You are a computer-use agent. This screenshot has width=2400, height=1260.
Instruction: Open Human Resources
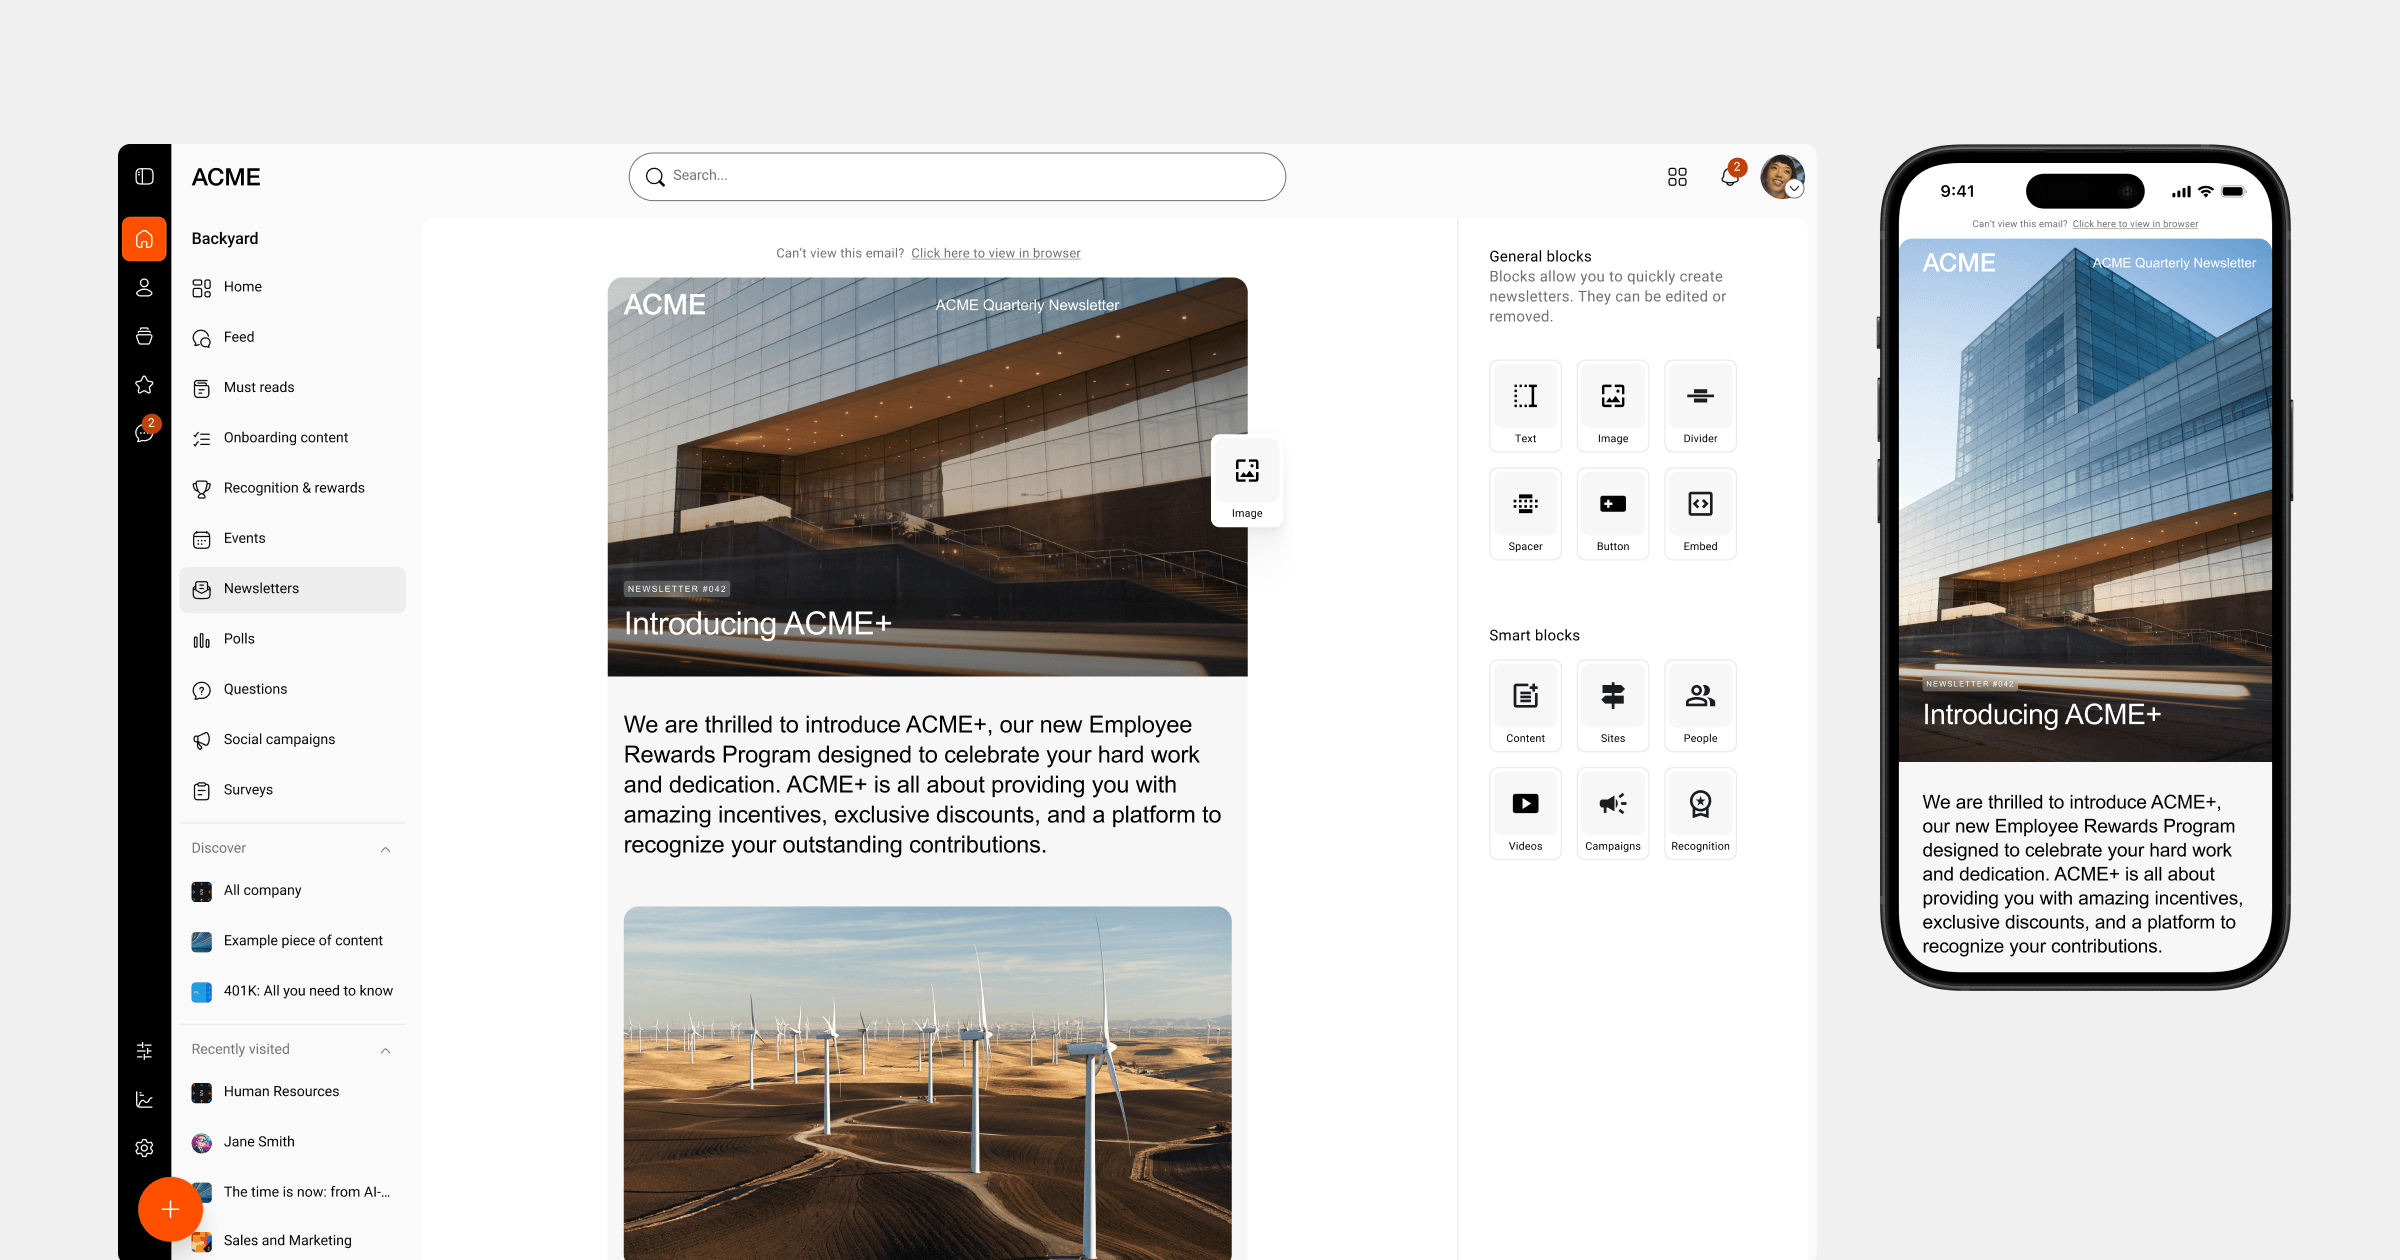(292, 1092)
